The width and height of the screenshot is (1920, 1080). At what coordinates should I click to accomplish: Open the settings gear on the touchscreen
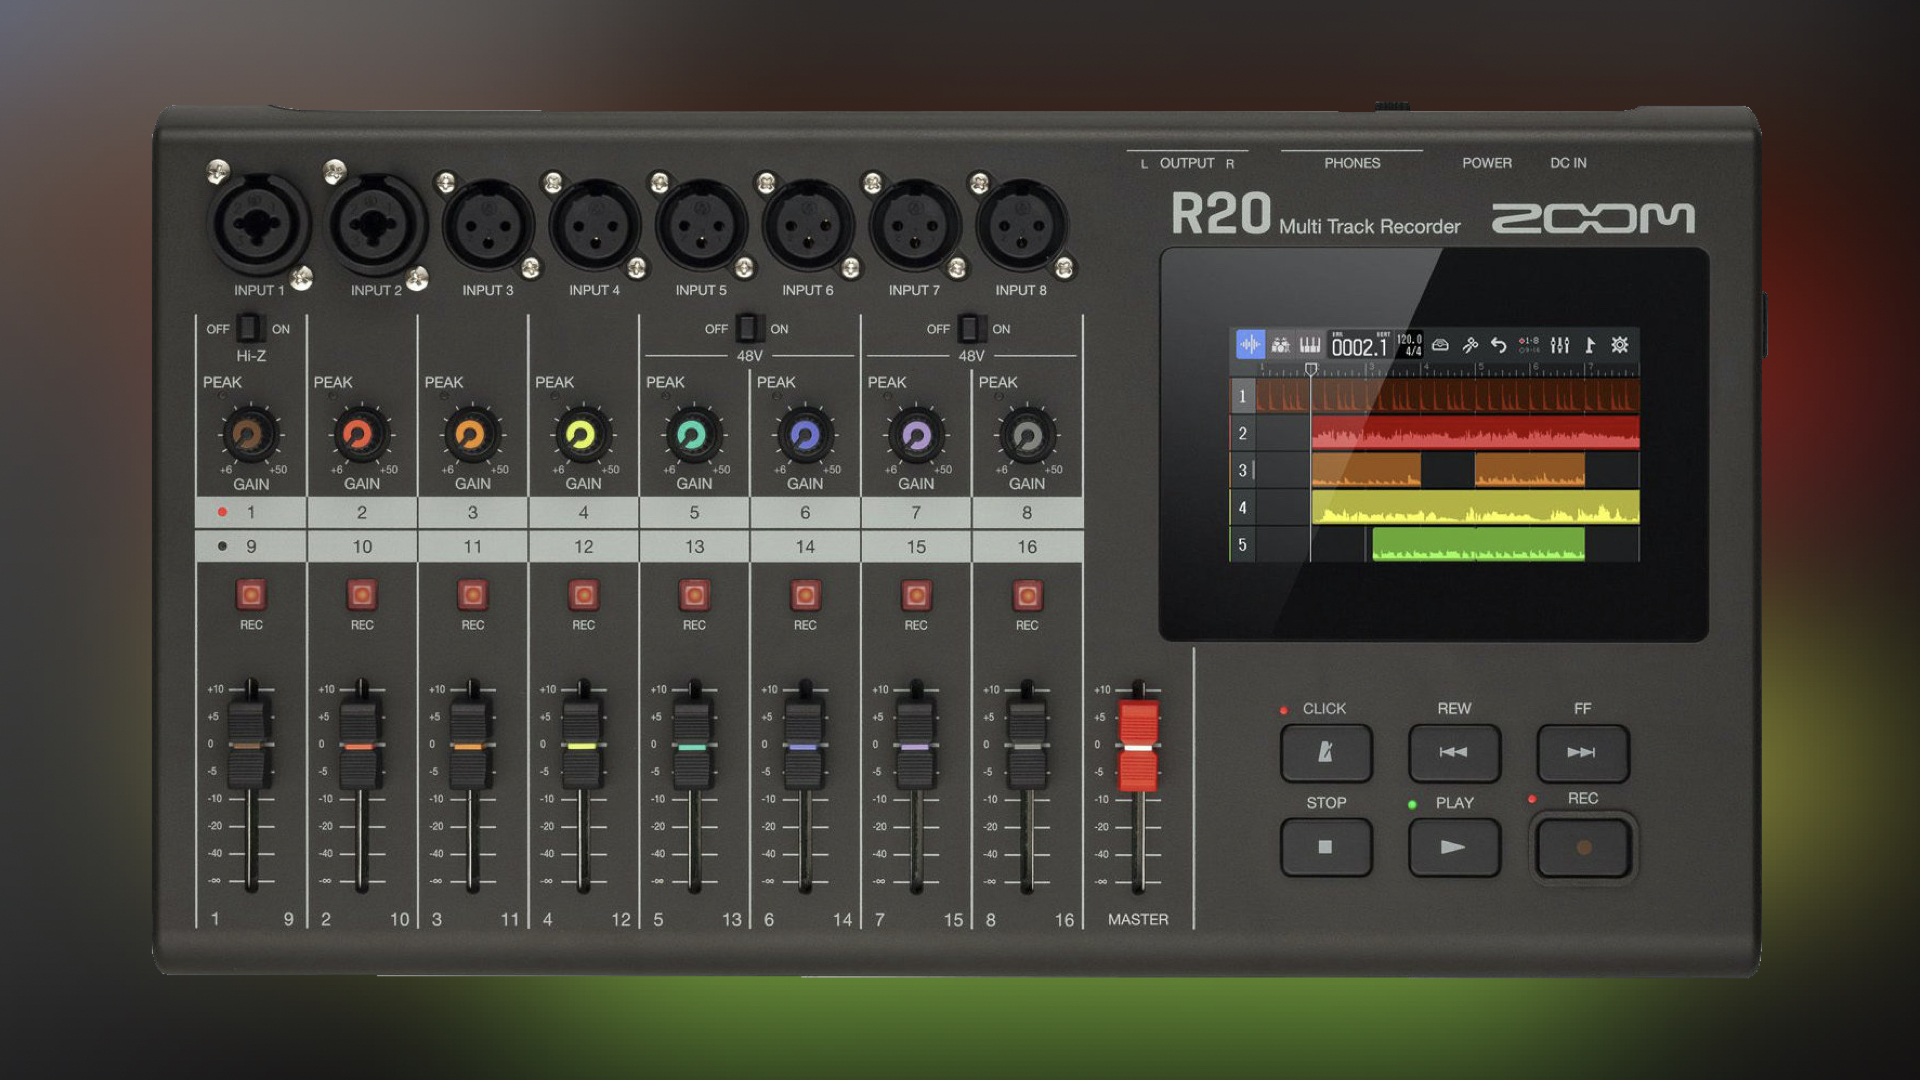point(1619,345)
